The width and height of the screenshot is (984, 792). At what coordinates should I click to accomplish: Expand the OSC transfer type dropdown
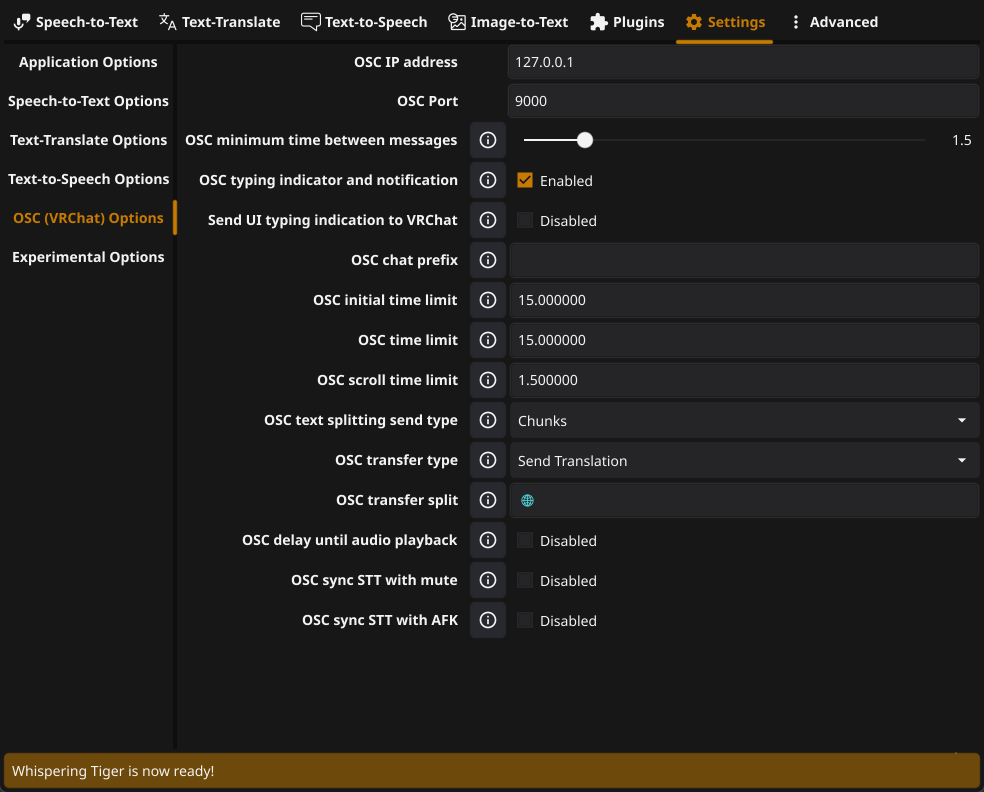click(x=743, y=460)
